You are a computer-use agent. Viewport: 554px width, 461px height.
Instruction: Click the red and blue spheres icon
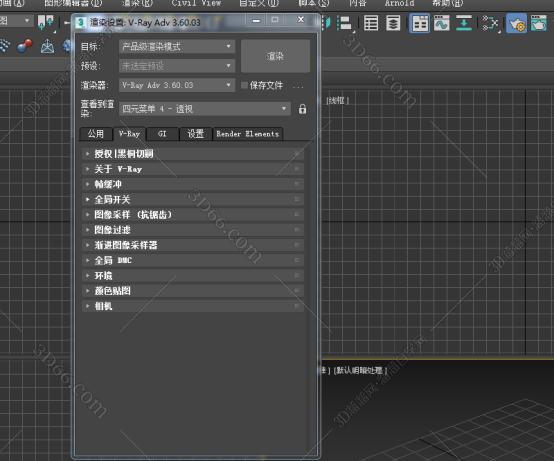point(24,47)
